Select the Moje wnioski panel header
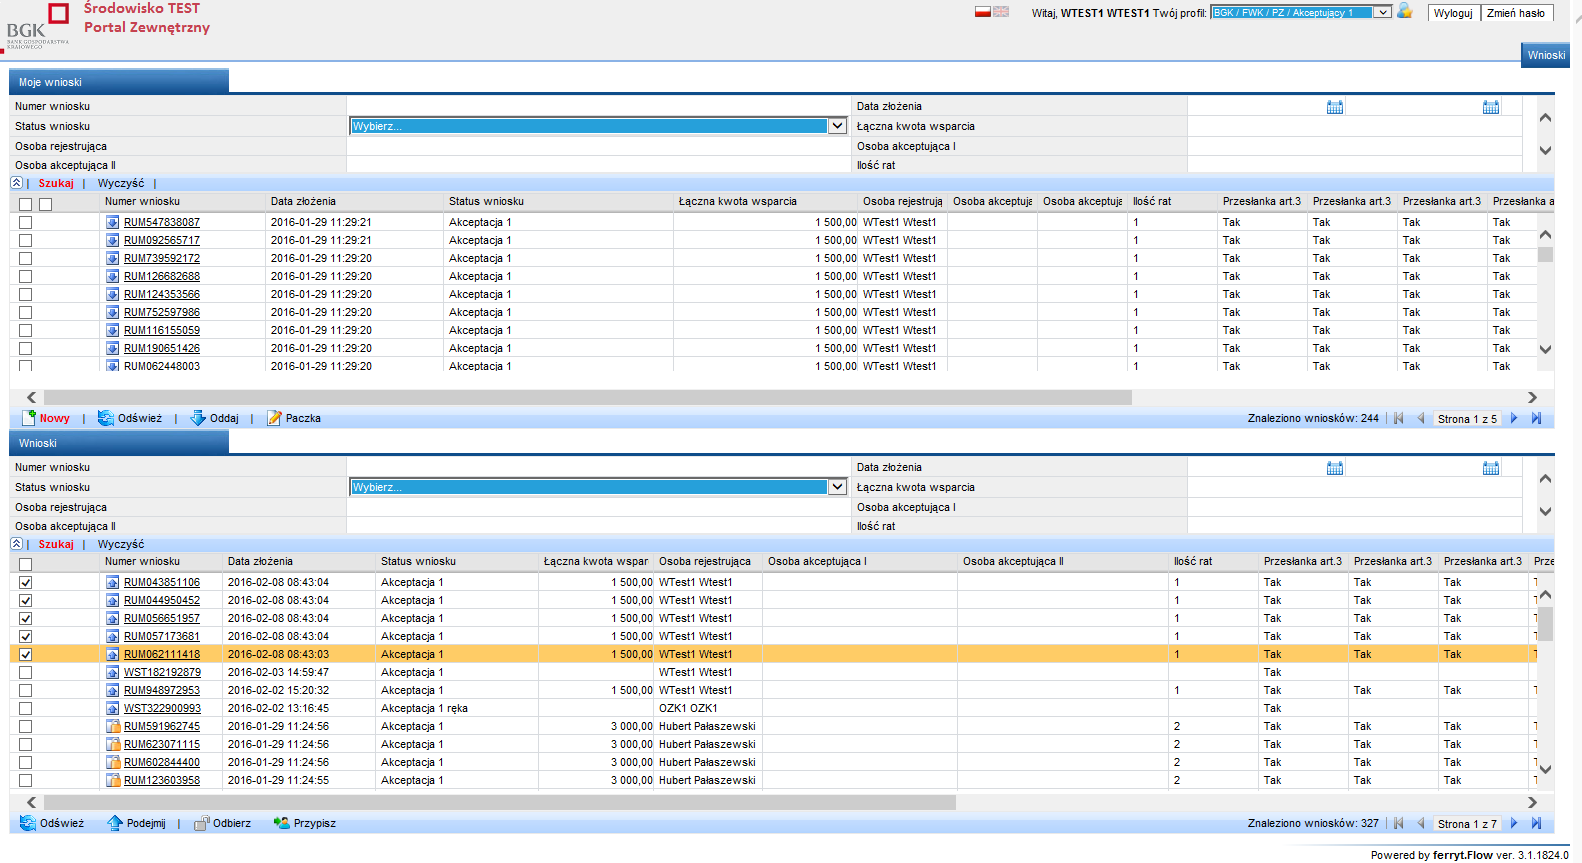 (x=119, y=82)
